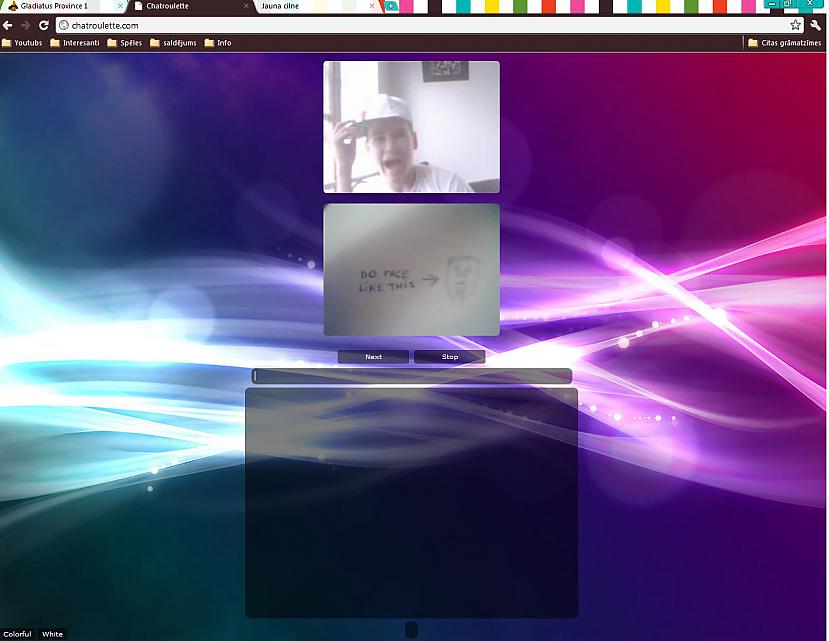This screenshot has width=829, height=641.
Task: Switch to the Colorful theme
Action: (x=17, y=634)
